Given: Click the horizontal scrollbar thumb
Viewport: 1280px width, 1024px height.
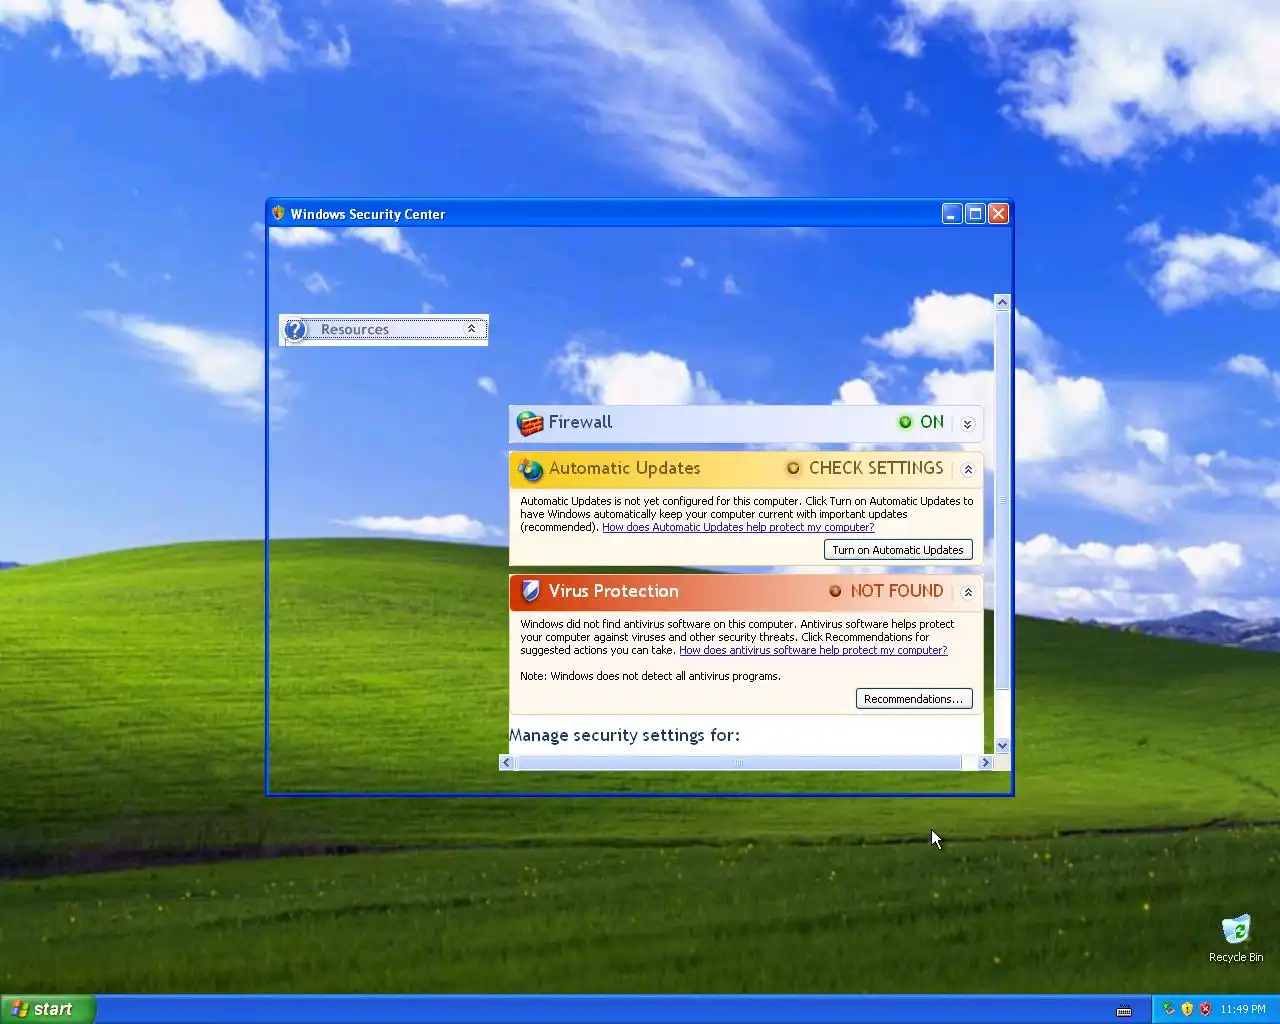Looking at the screenshot, I should (x=739, y=762).
